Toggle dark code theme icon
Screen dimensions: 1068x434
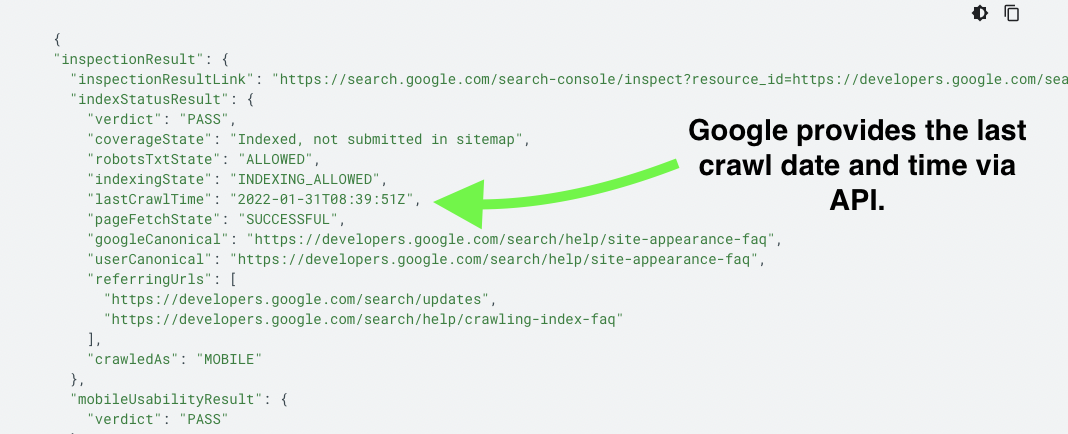[979, 13]
